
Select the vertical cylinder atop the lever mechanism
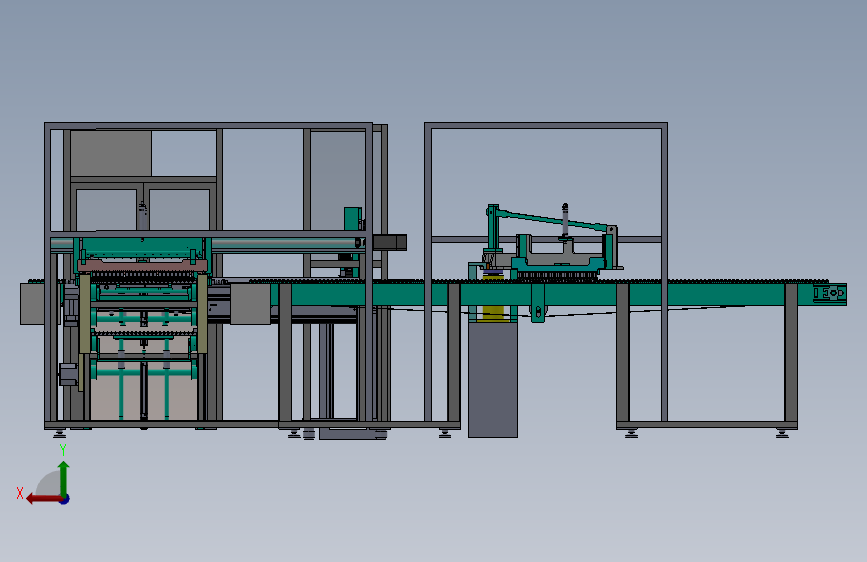(565, 220)
